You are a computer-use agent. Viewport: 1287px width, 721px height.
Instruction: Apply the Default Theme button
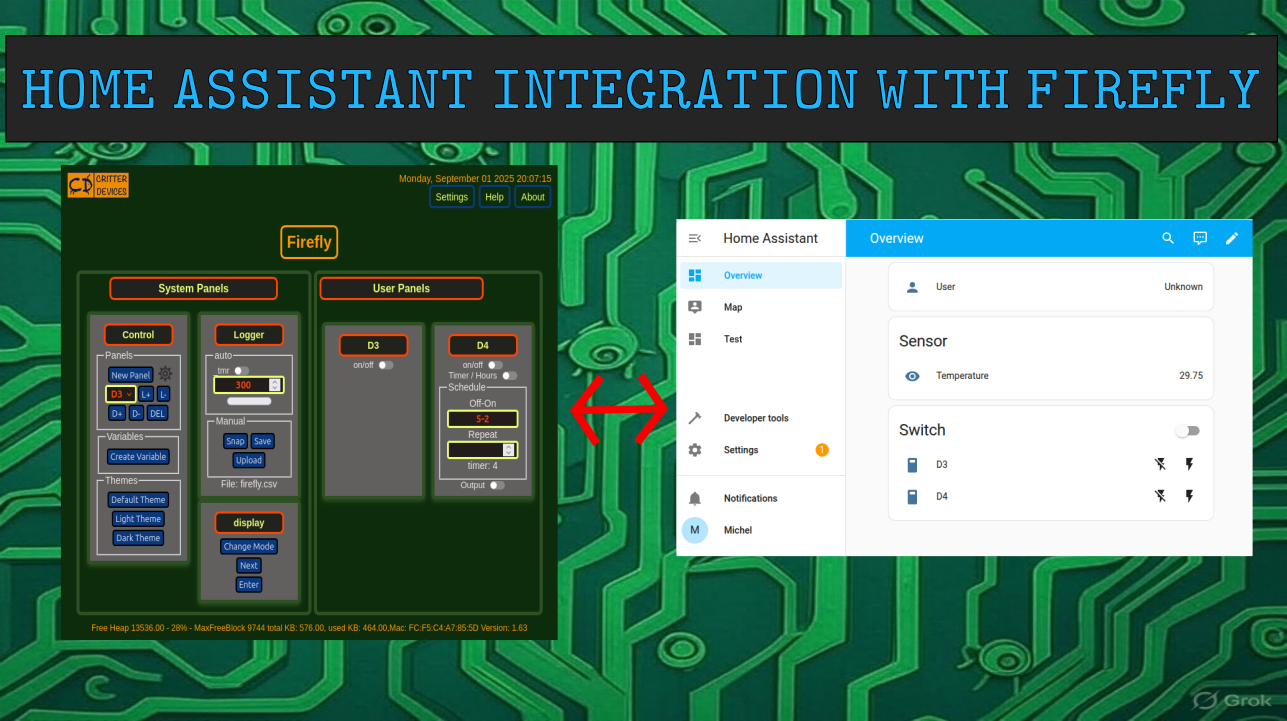click(x=139, y=500)
